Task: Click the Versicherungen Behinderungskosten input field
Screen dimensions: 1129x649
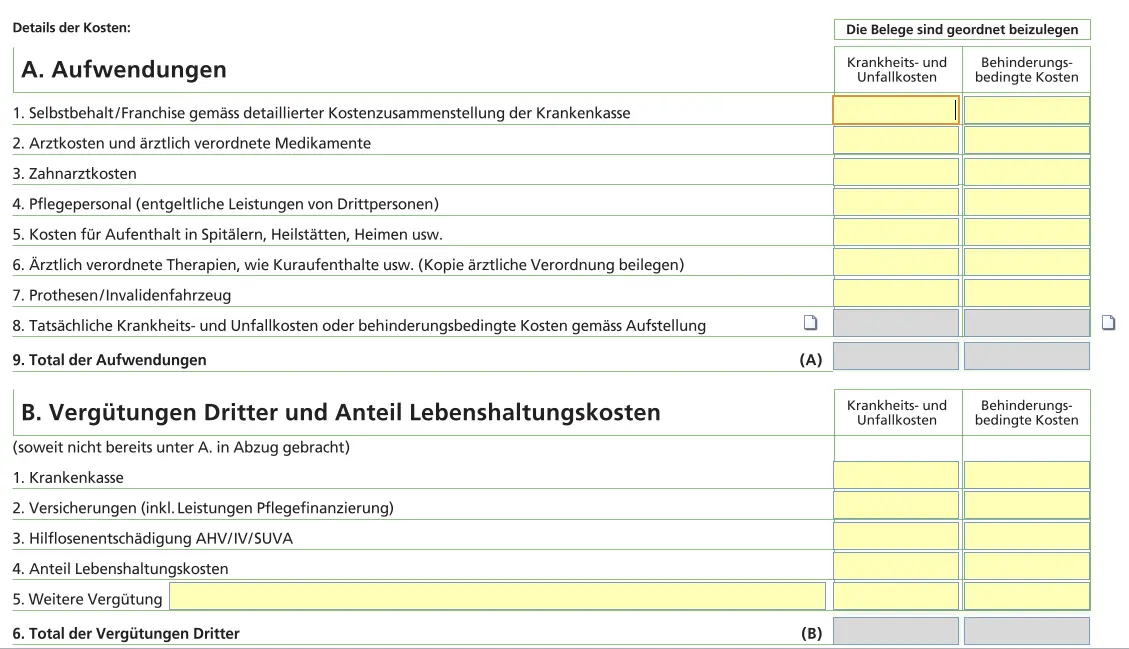Action: pos(1025,505)
